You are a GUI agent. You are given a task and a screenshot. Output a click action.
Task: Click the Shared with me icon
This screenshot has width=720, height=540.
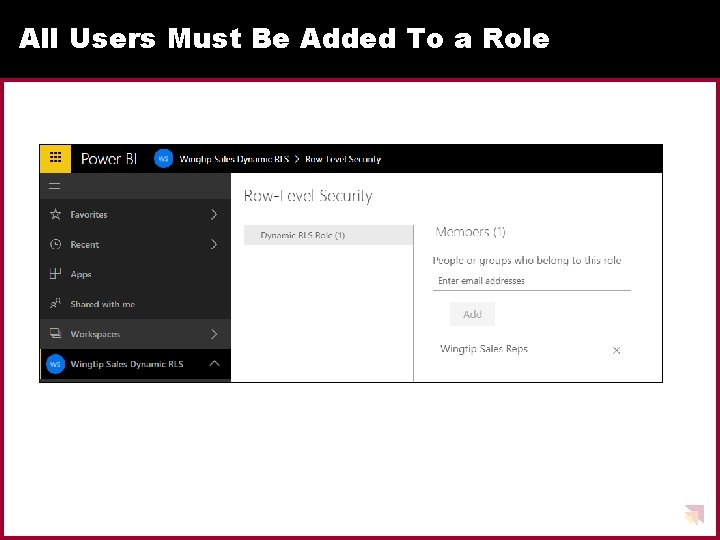click(55, 304)
